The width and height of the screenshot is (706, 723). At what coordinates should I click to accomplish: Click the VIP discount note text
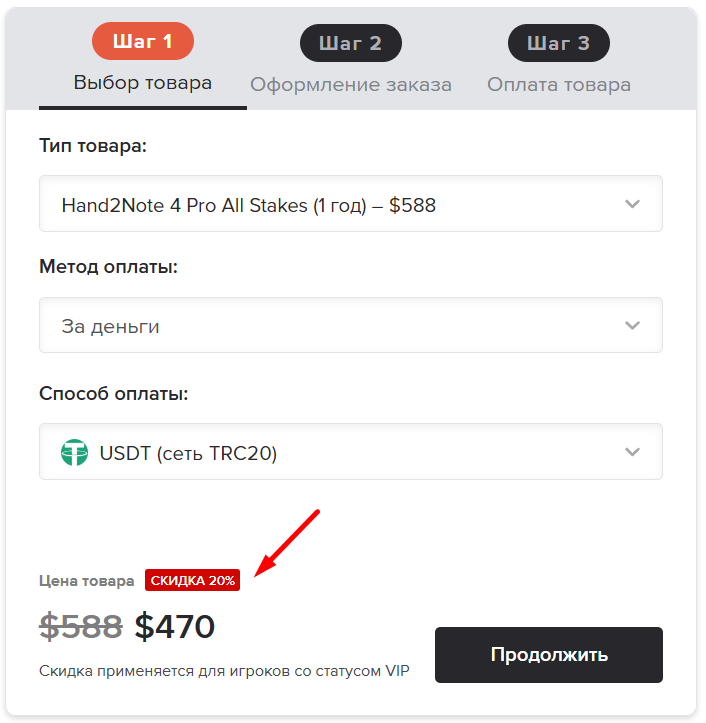(x=224, y=670)
